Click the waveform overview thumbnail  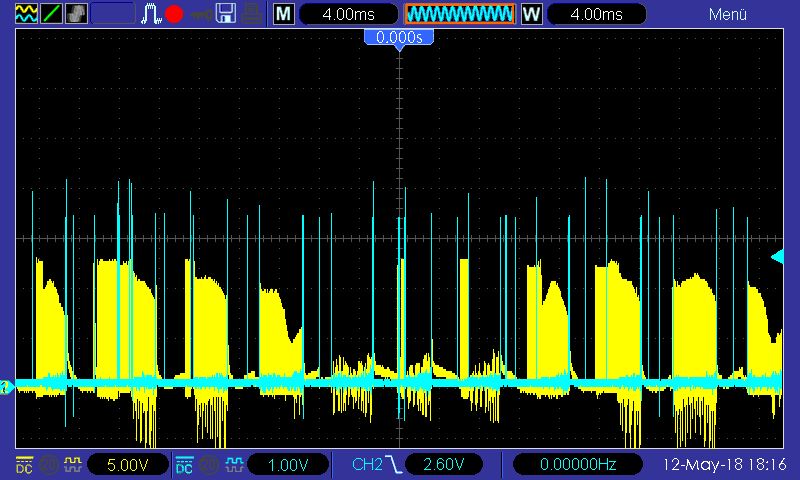coord(459,14)
